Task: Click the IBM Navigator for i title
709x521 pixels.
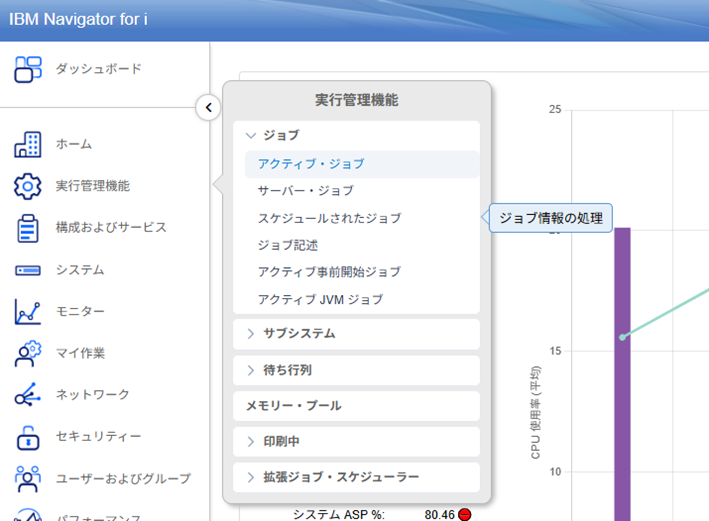Action: (x=78, y=19)
